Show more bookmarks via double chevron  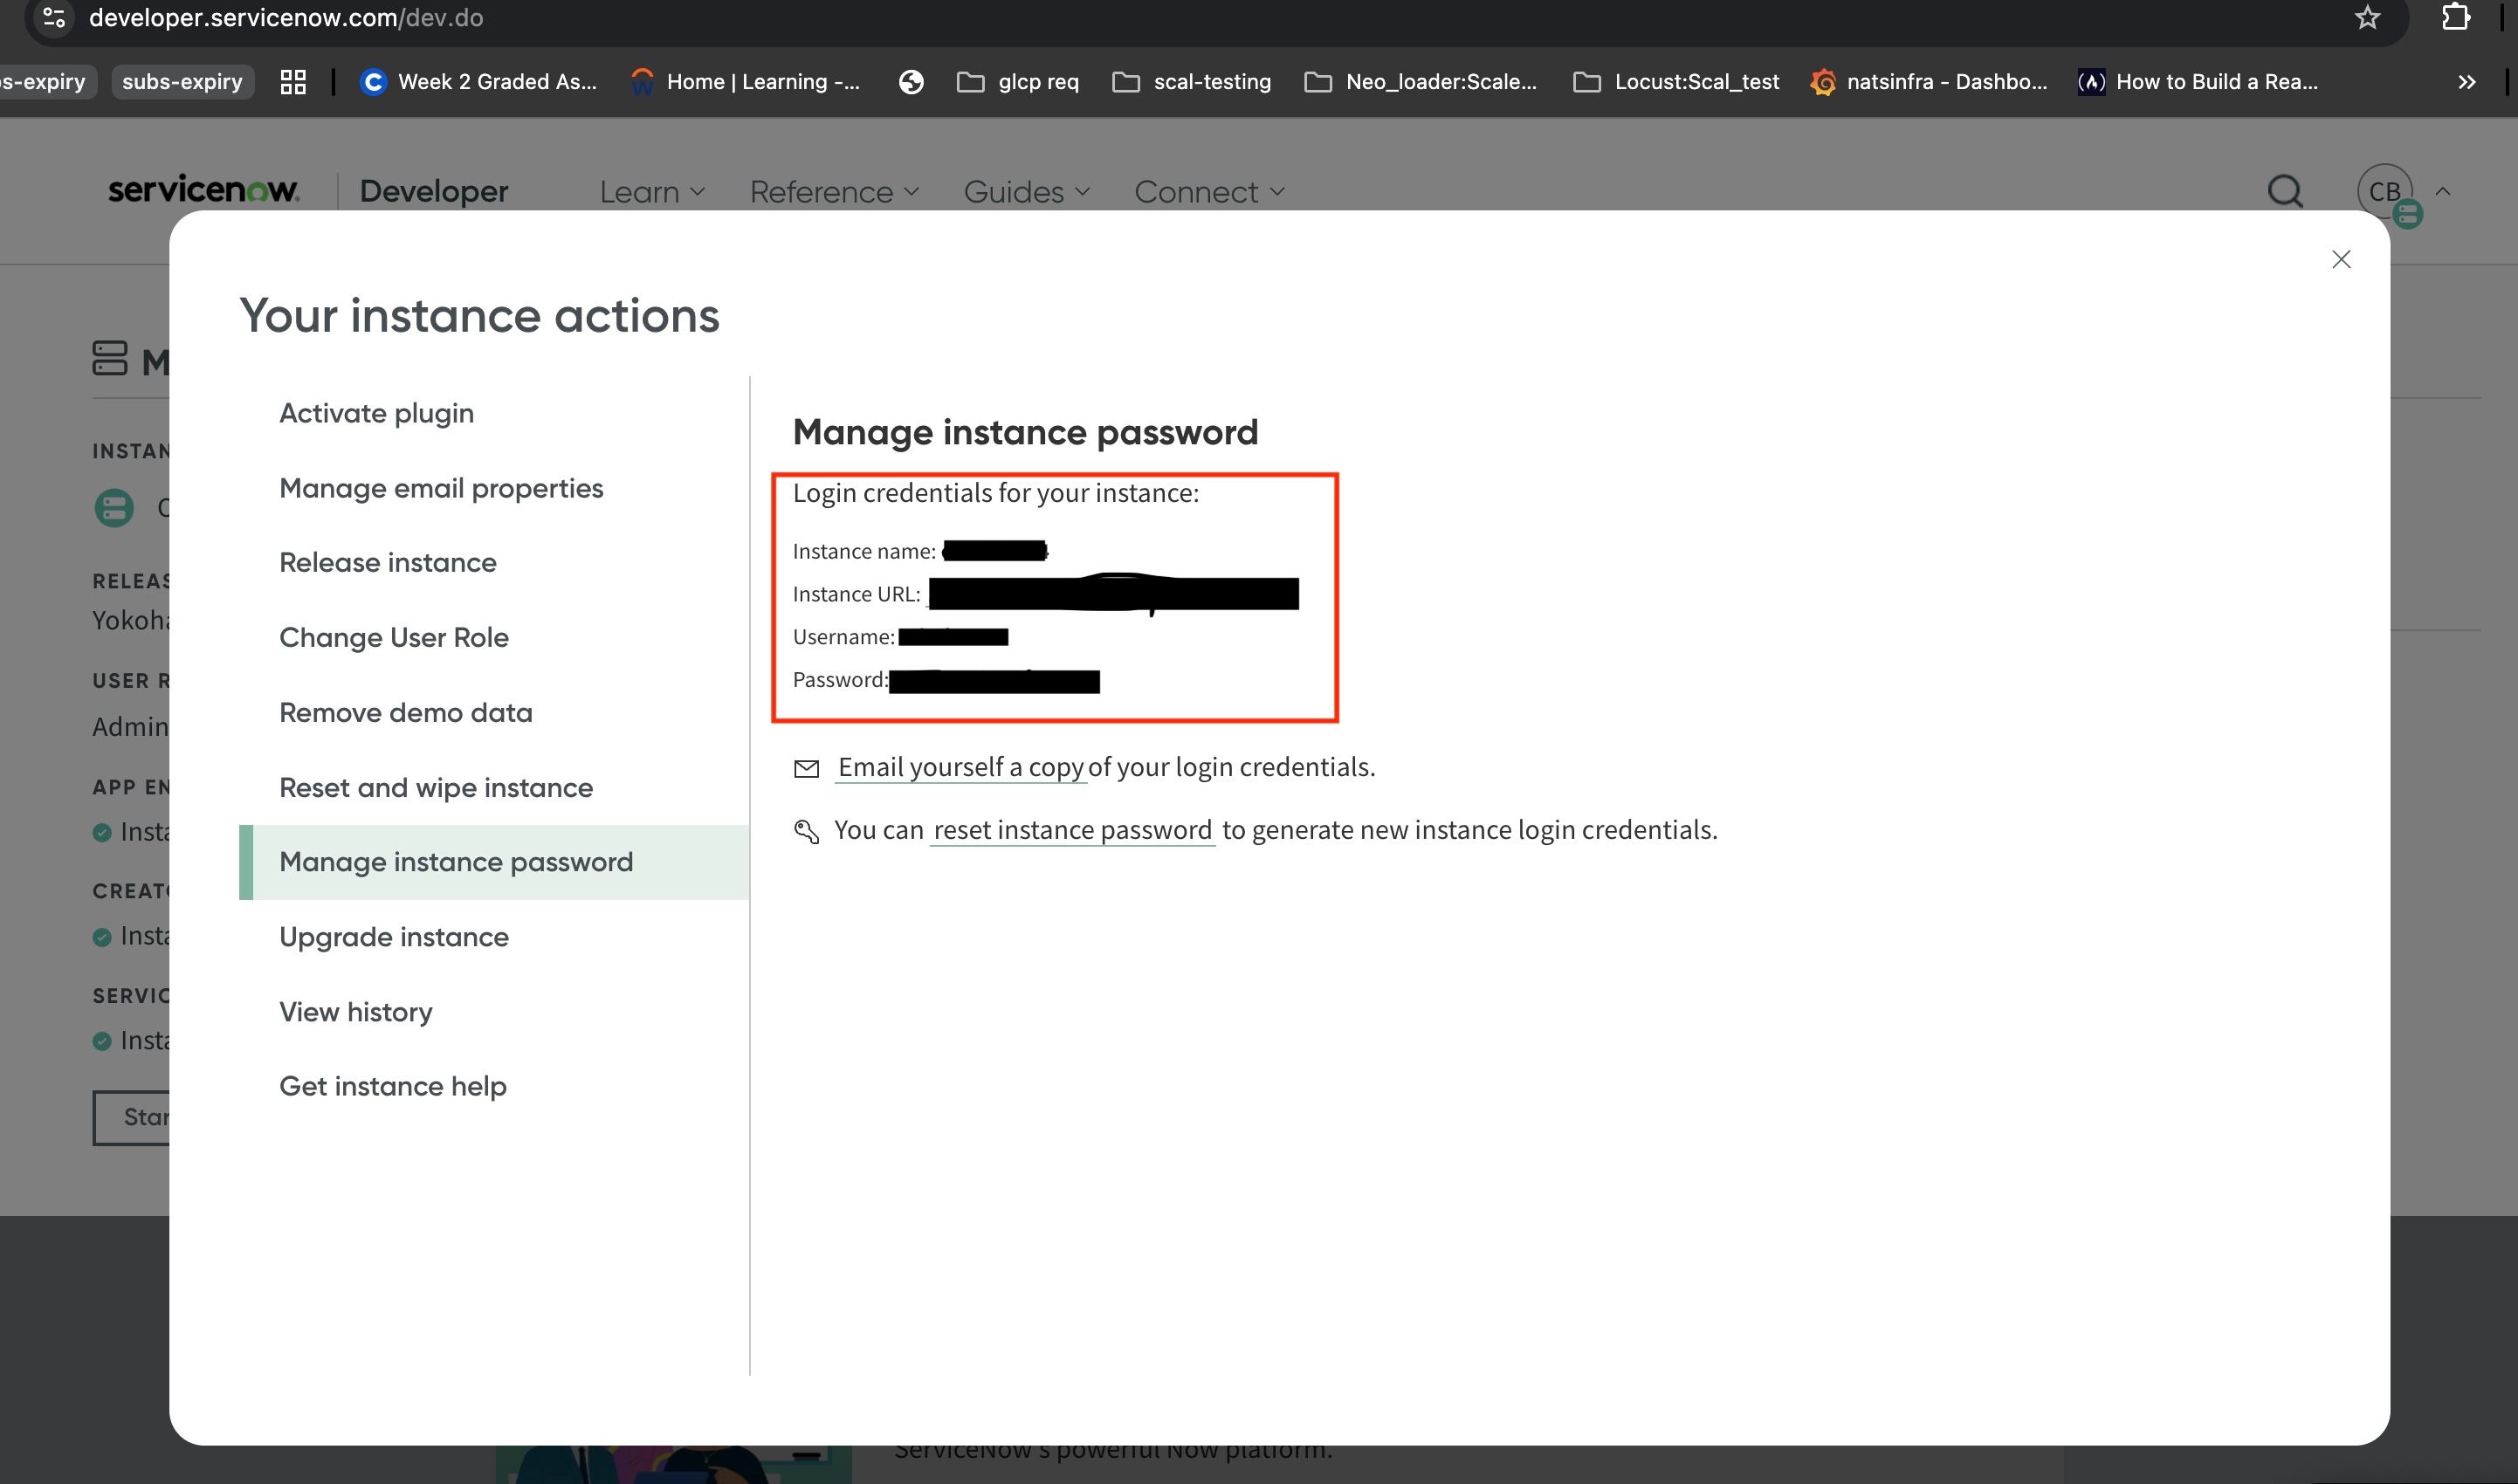[x=2466, y=82]
